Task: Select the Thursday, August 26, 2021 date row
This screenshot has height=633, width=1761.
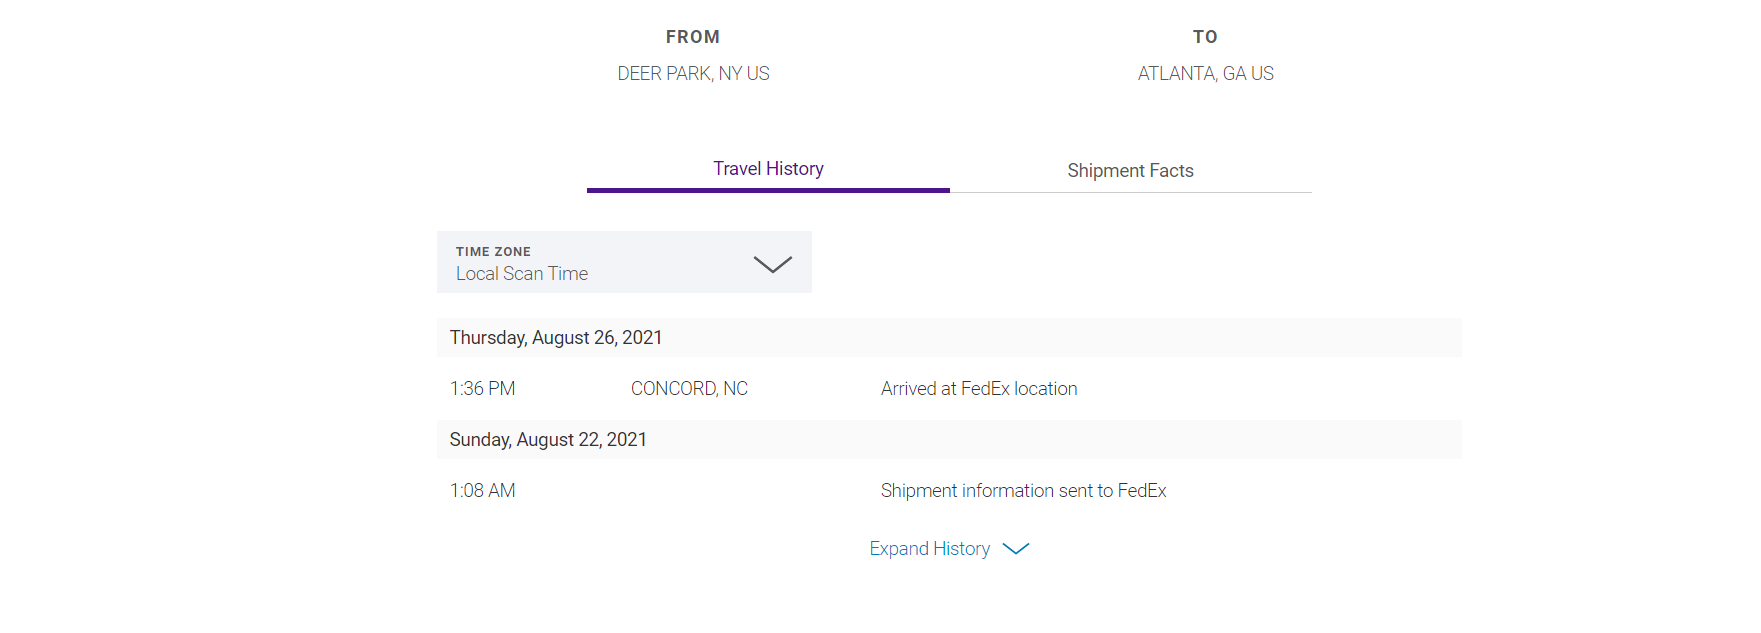Action: (556, 338)
